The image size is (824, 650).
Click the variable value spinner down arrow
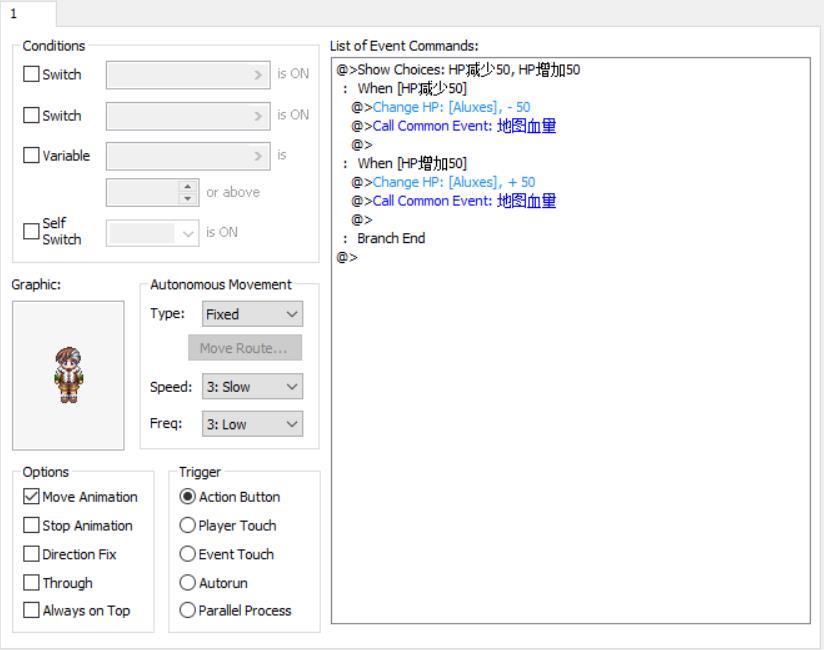(x=188, y=199)
